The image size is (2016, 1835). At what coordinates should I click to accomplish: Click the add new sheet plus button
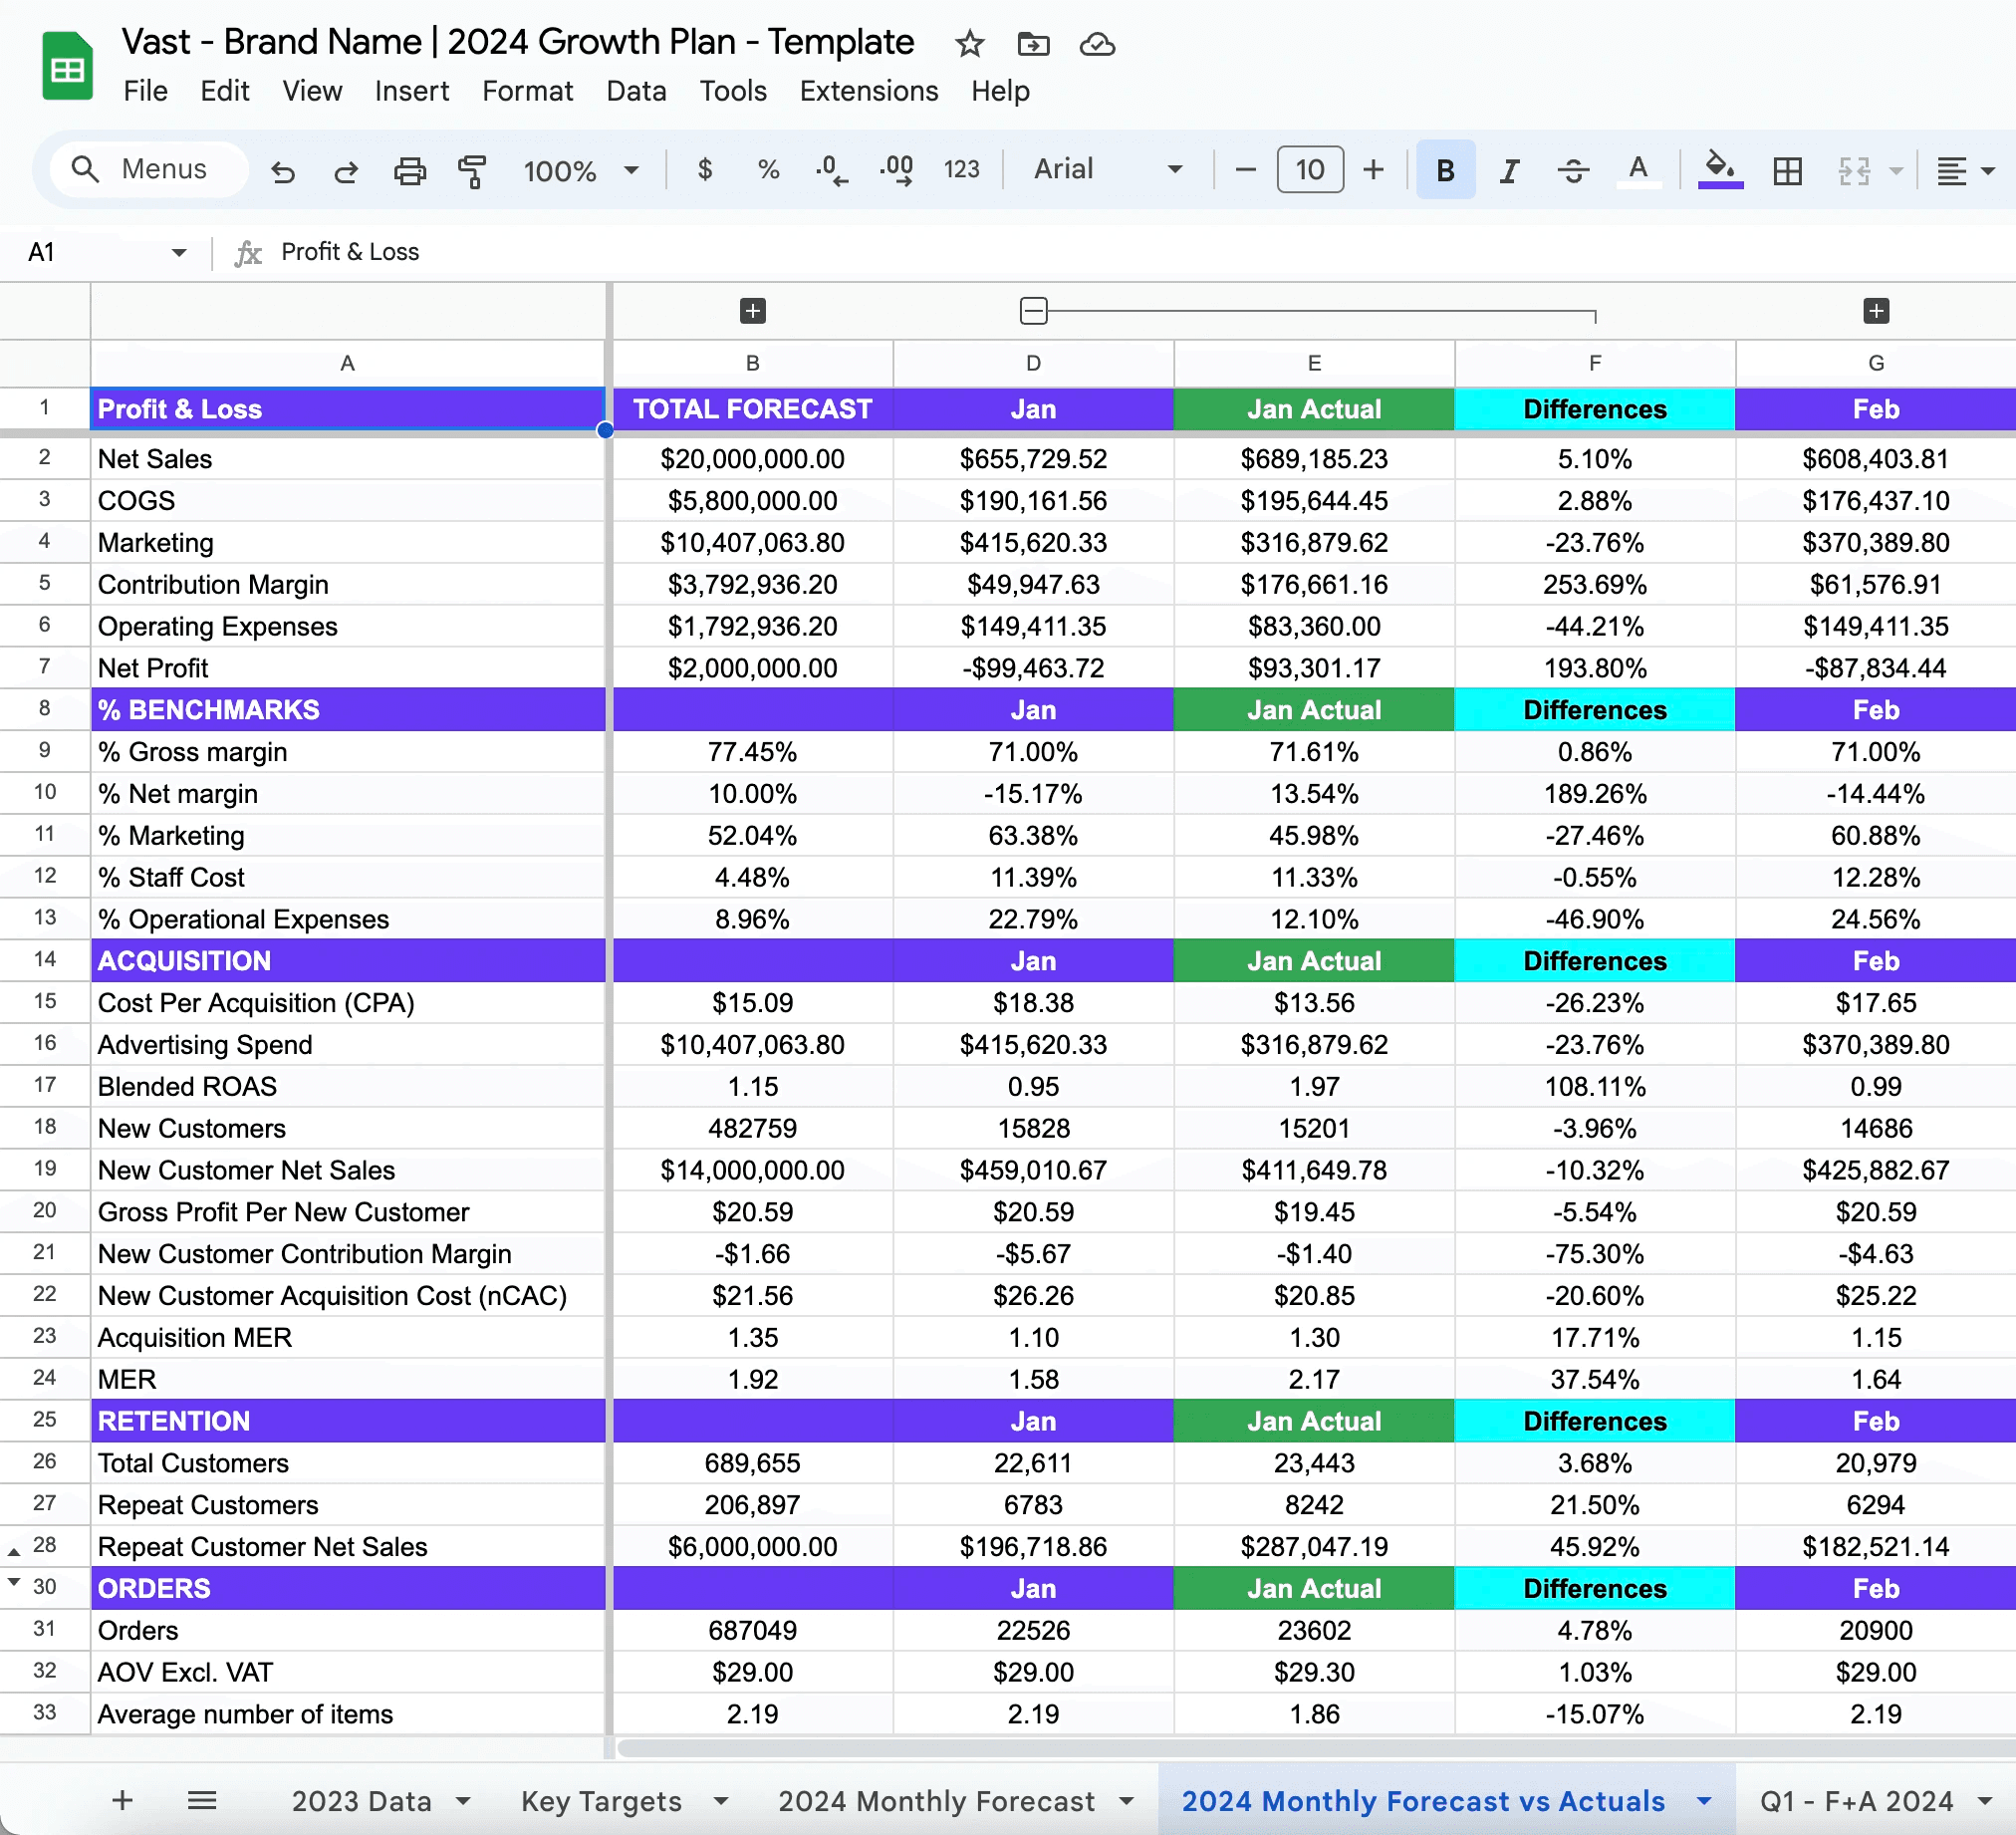122,1801
